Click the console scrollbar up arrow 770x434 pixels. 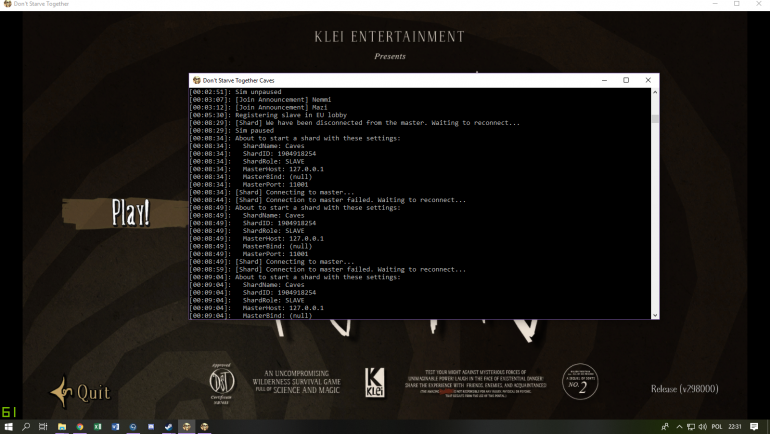coord(655,92)
